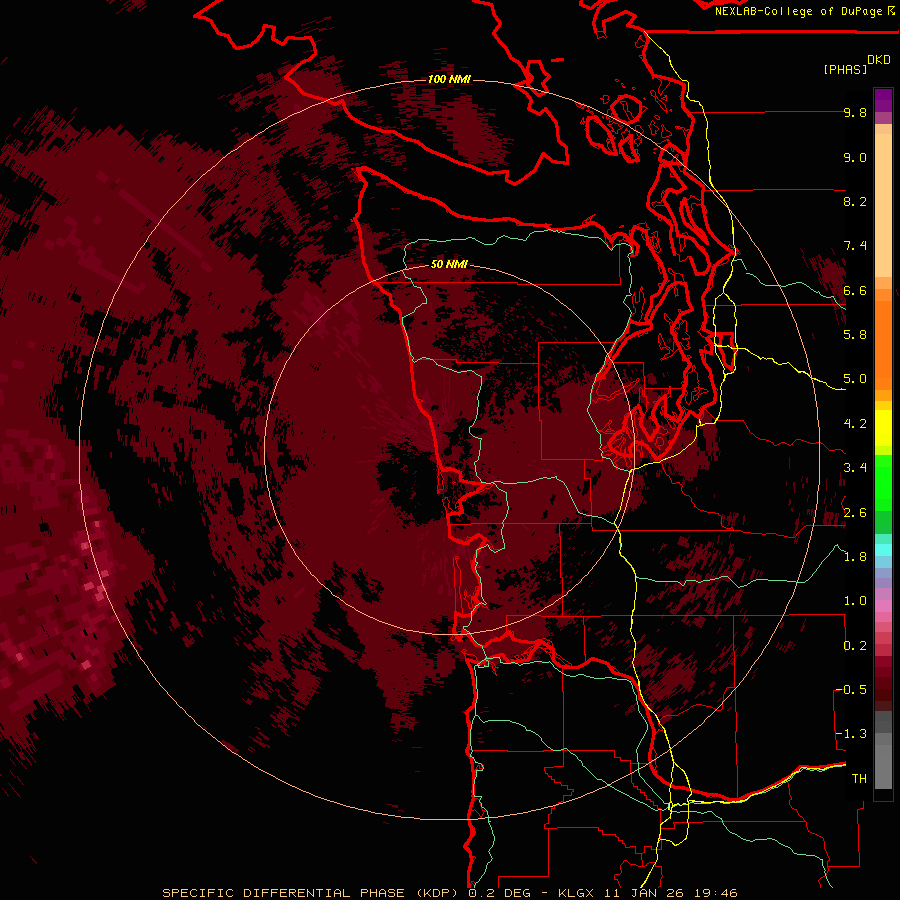
Task: Click the Specific Differential Phase KLGX timestamp caption
Action: pyautogui.click(x=449, y=893)
